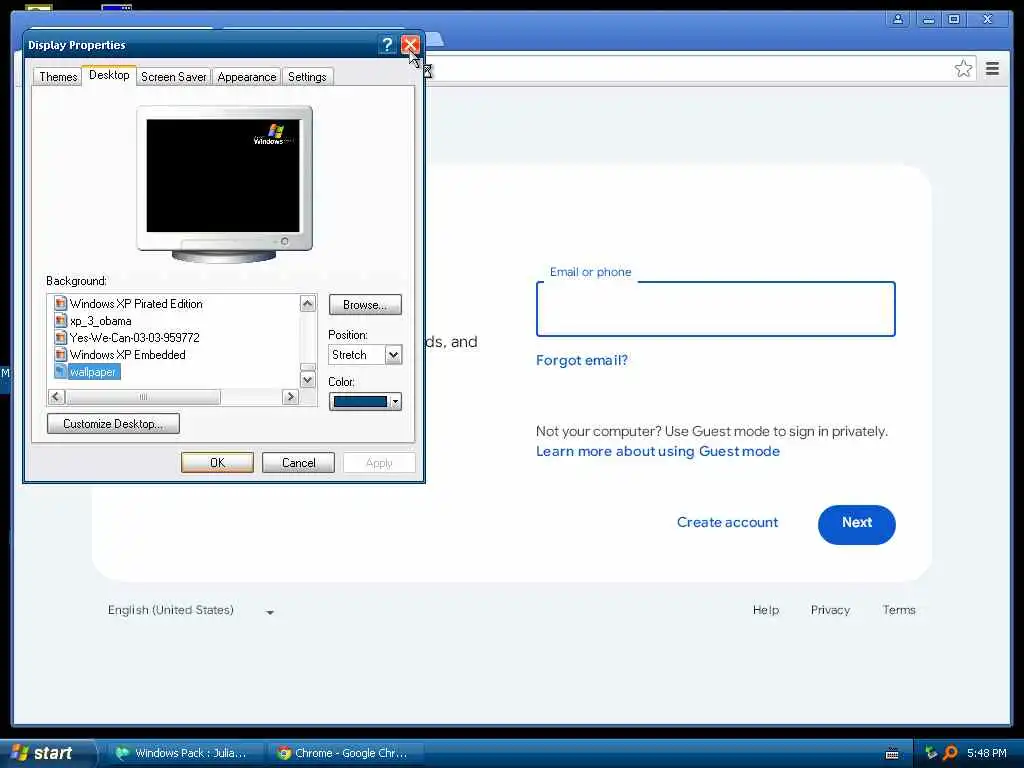Open the Appearance tab
The height and width of the screenshot is (768, 1024).
tap(247, 77)
